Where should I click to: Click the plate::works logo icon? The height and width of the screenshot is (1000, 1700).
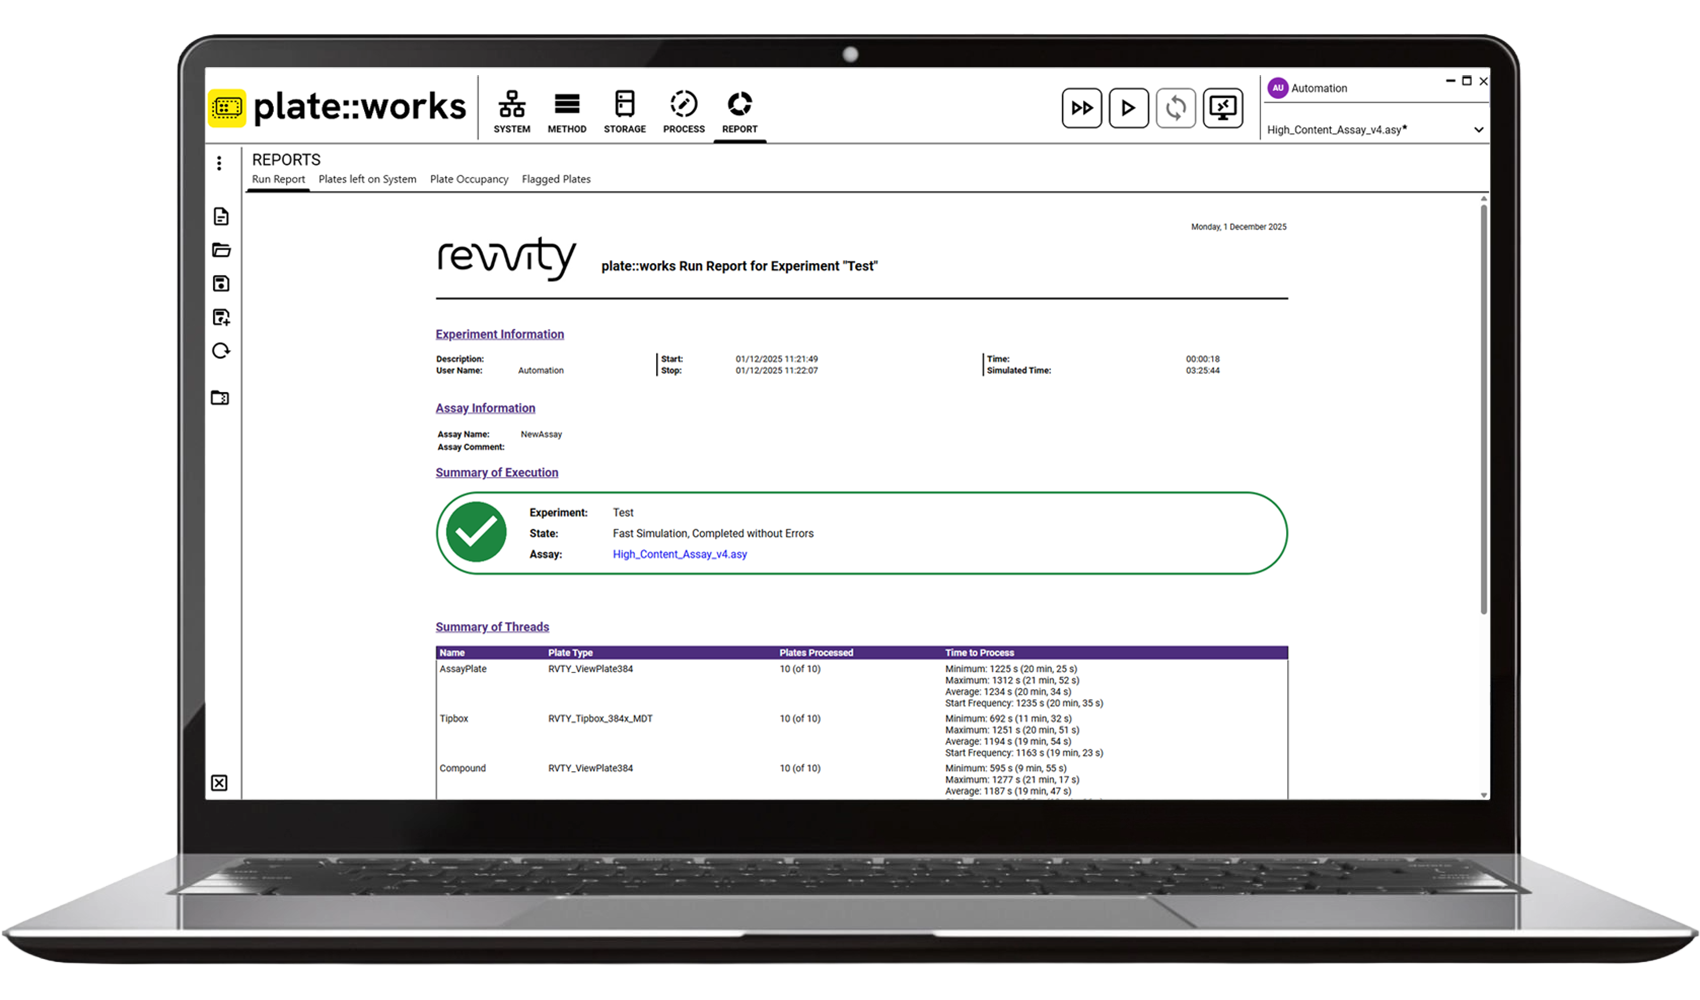click(227, 107)
